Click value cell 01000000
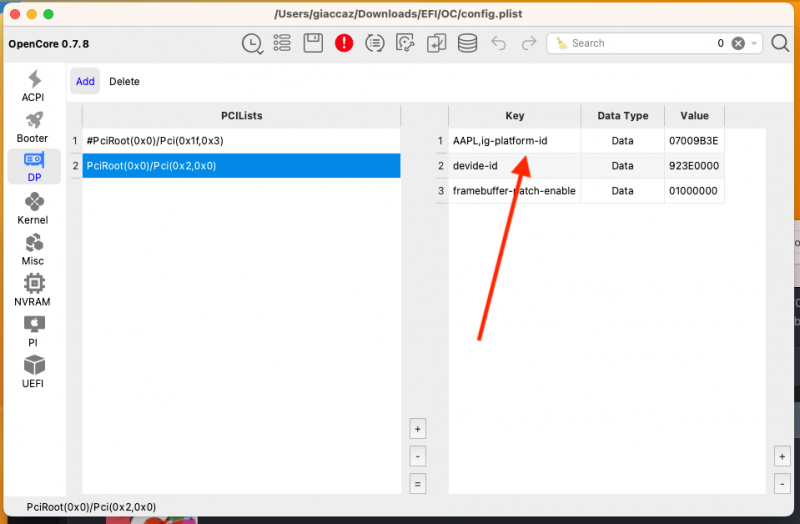 tap(694, 191)
